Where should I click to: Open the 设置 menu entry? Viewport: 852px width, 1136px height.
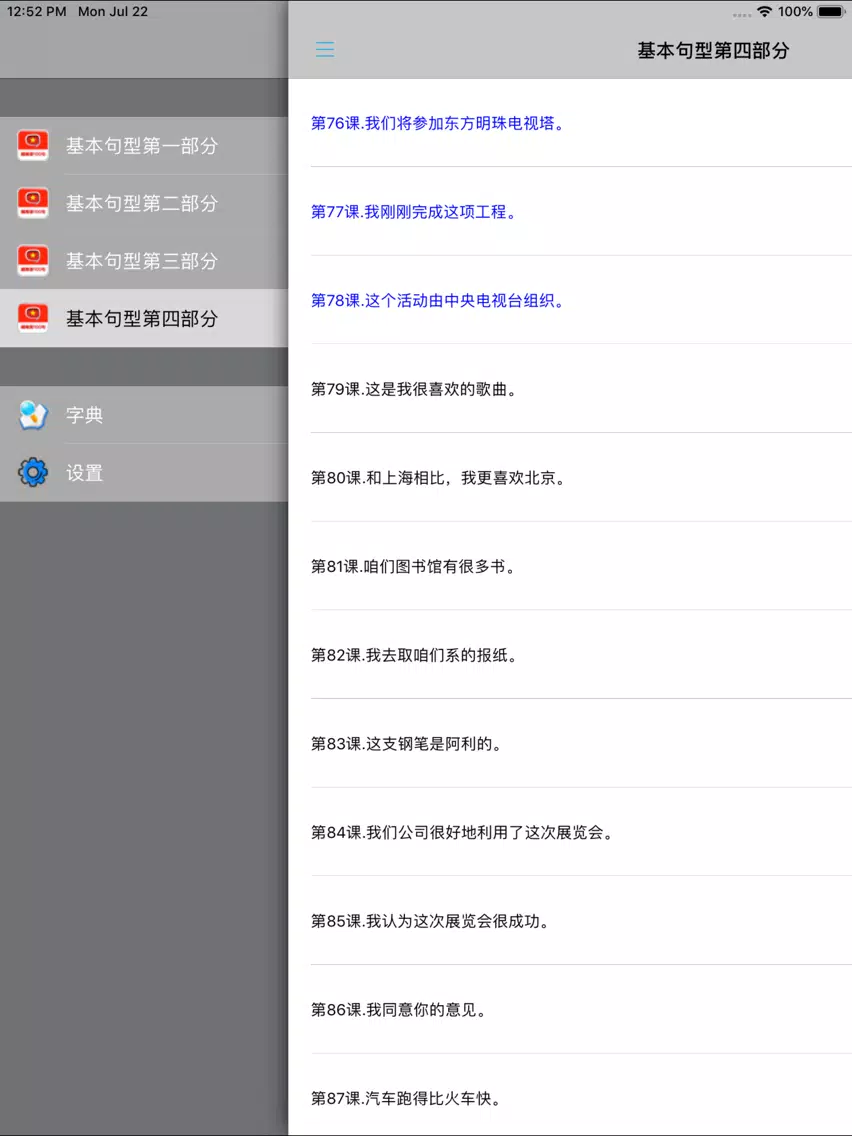(144, 472)
